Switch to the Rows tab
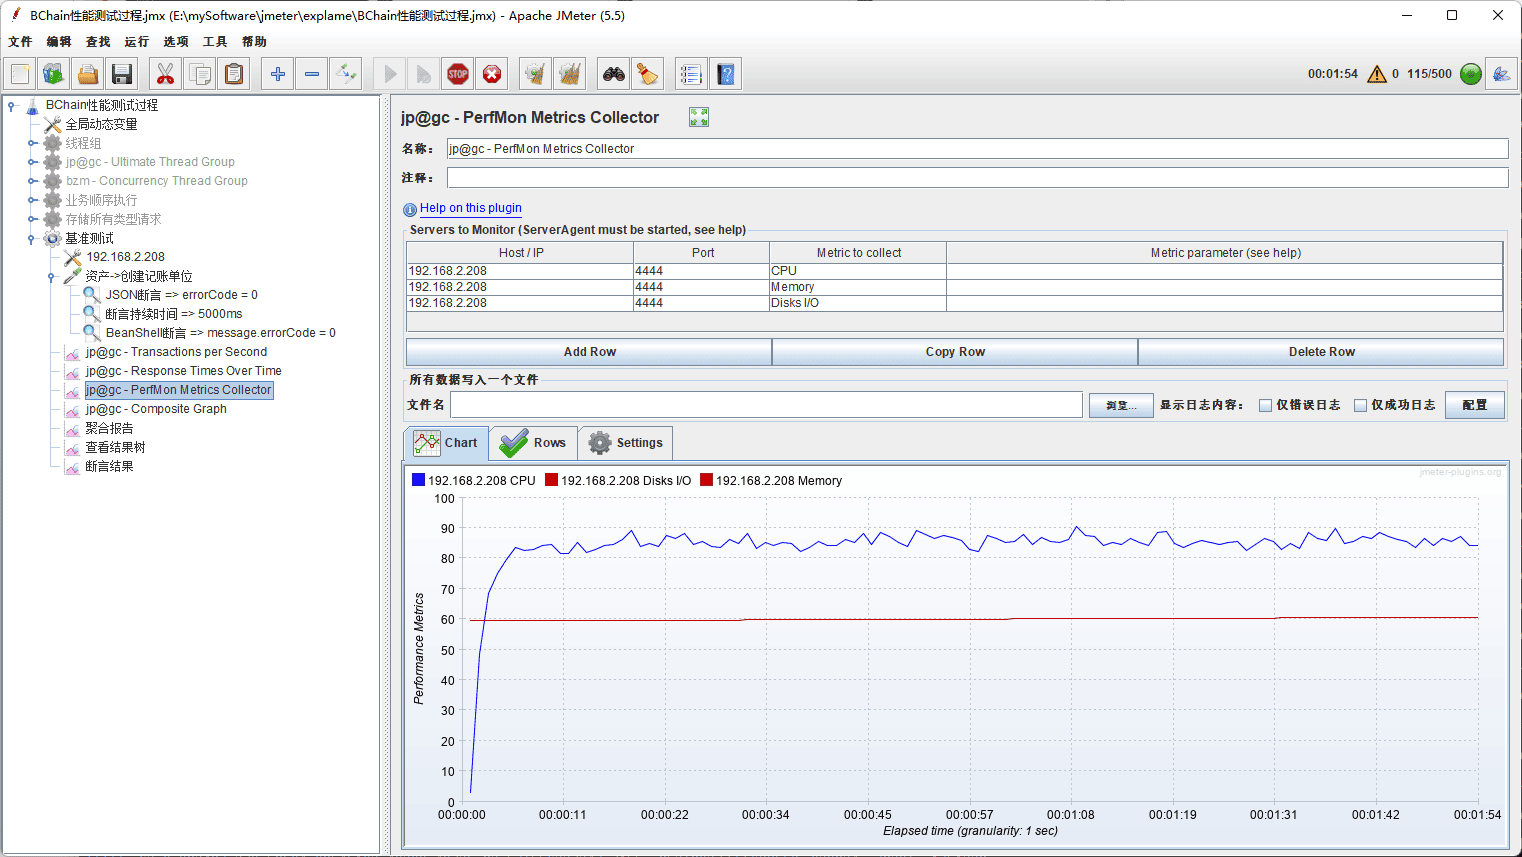This screenshot has height=857, width=1522. [x=534, y=443]
